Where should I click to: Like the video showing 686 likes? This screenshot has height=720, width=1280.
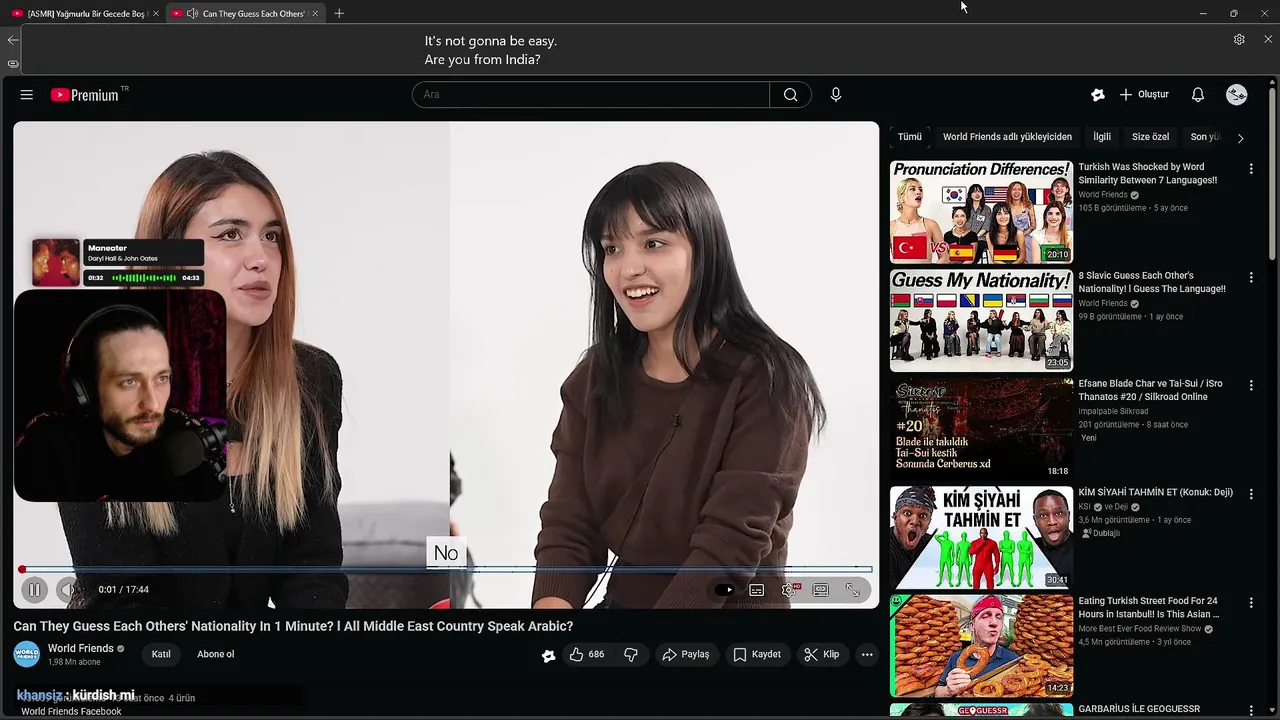588,655
